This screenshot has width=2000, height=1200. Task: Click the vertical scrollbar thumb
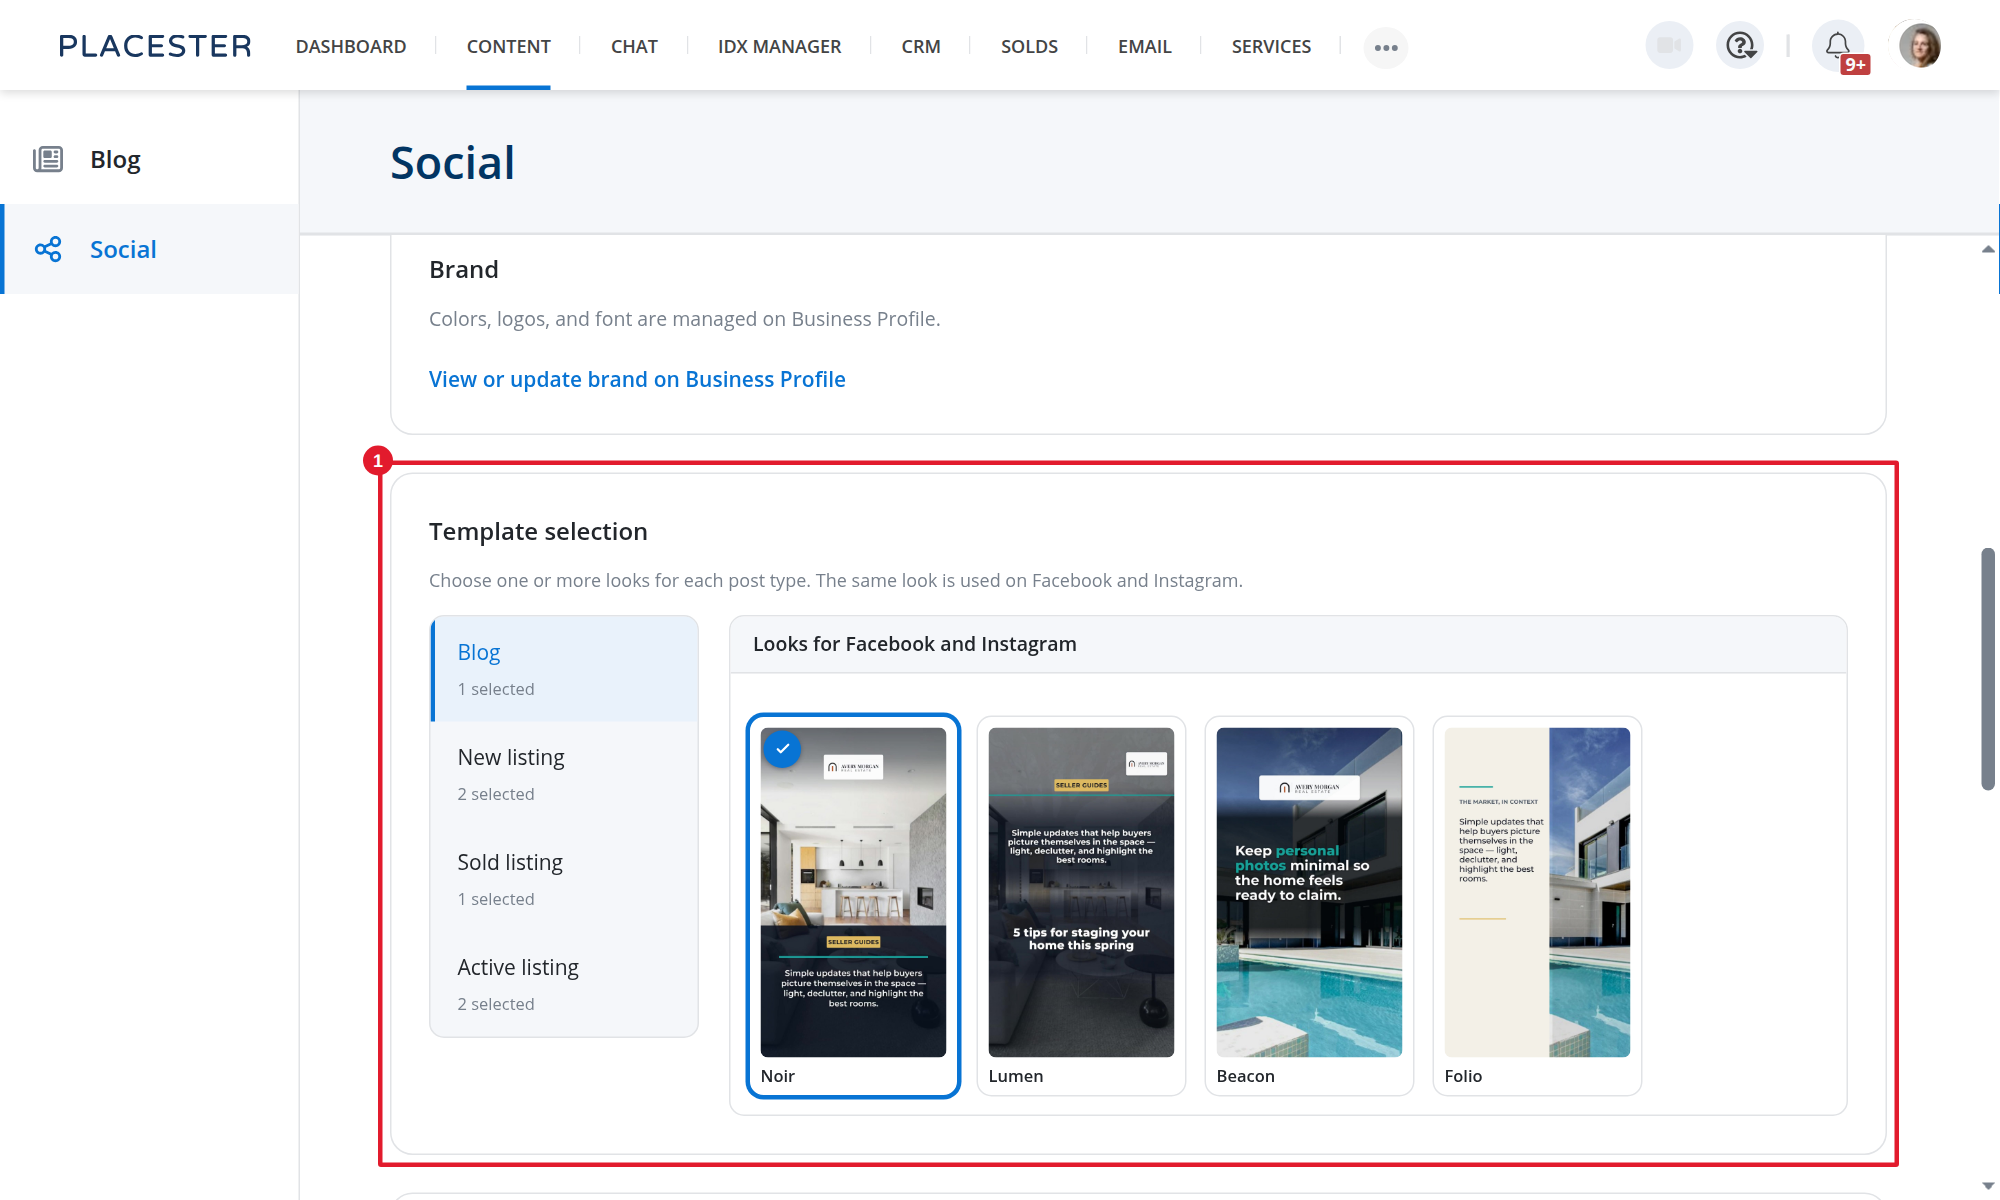[x=1988, y=669]
